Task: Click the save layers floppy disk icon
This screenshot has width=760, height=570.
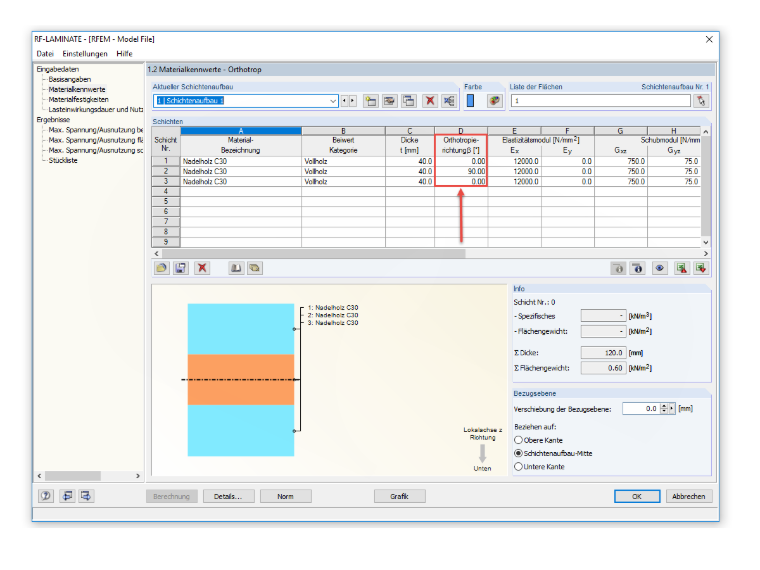Action: (x=181, y=268)
